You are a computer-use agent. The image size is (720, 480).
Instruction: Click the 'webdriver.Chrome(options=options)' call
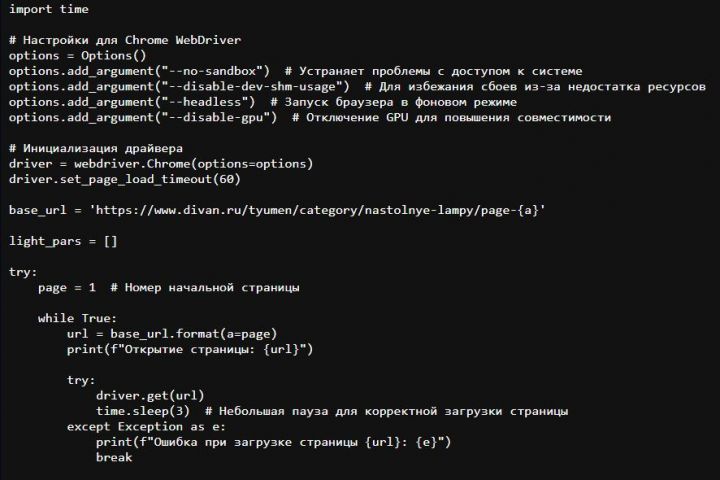(189, 163)
